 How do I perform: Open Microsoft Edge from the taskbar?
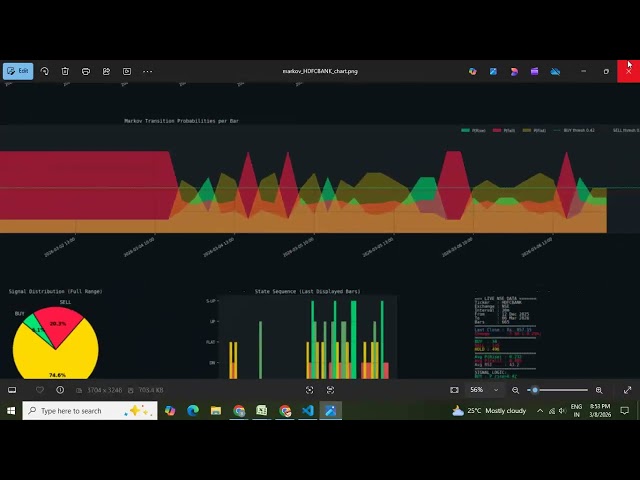(193, 411)
